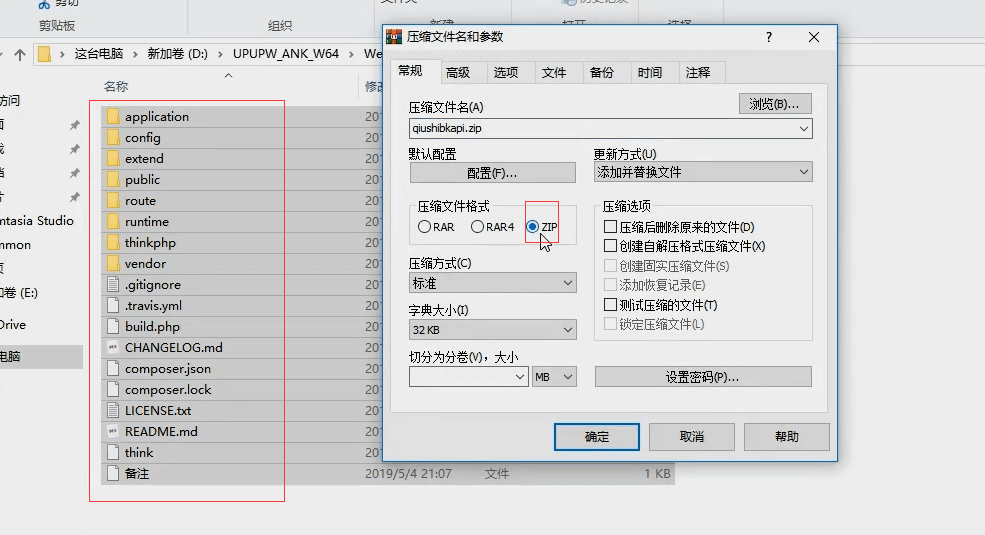Open the 压缩方式 dropdown
985x535 pixels.
(x=492, y=283)
